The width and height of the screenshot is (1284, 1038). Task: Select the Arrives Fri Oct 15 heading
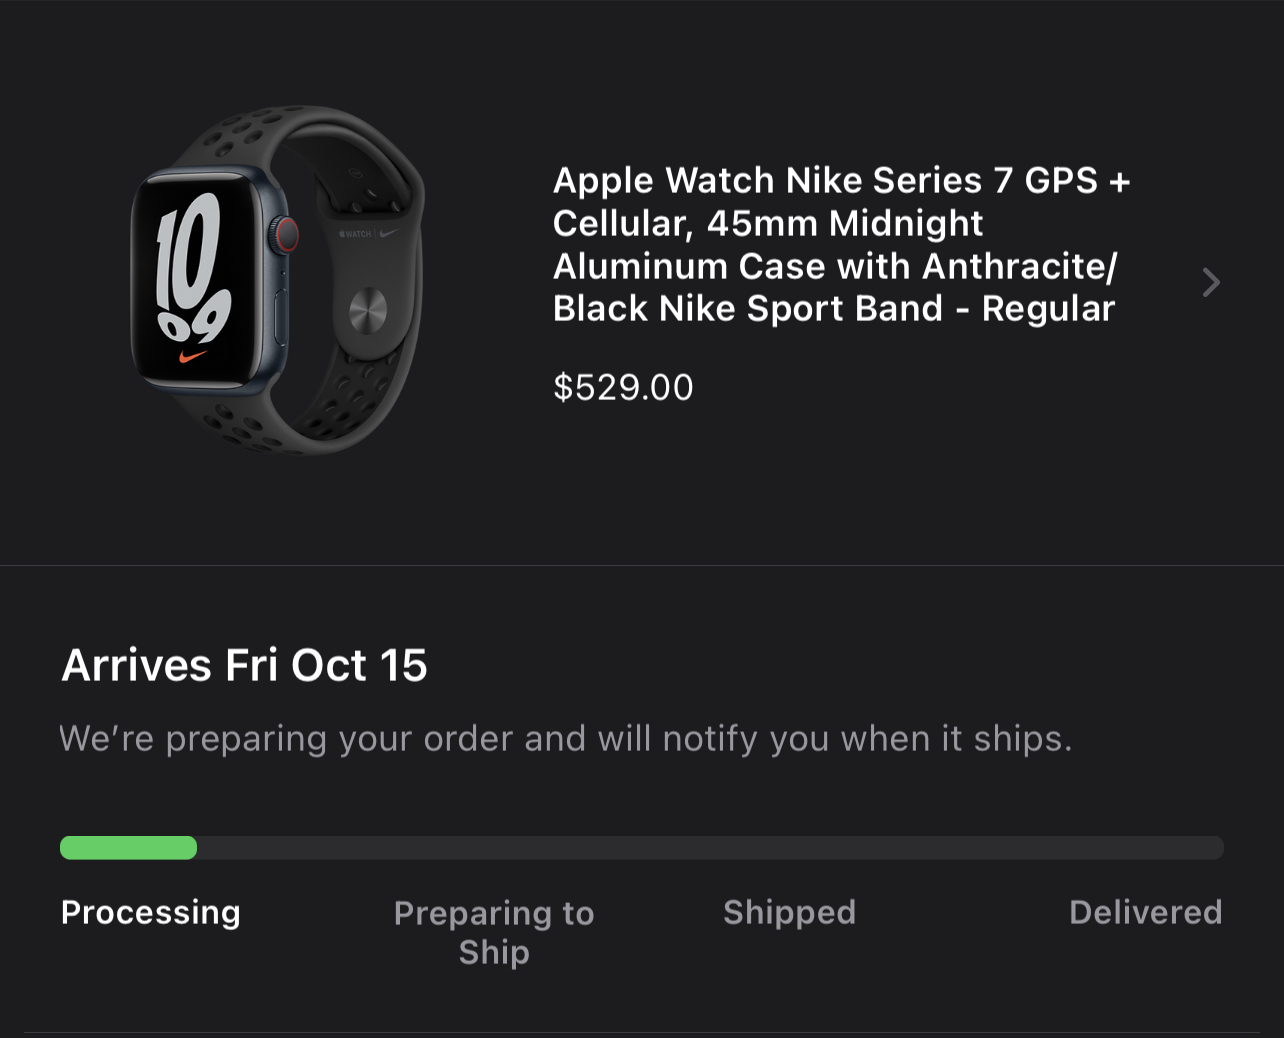coord(244,665)
